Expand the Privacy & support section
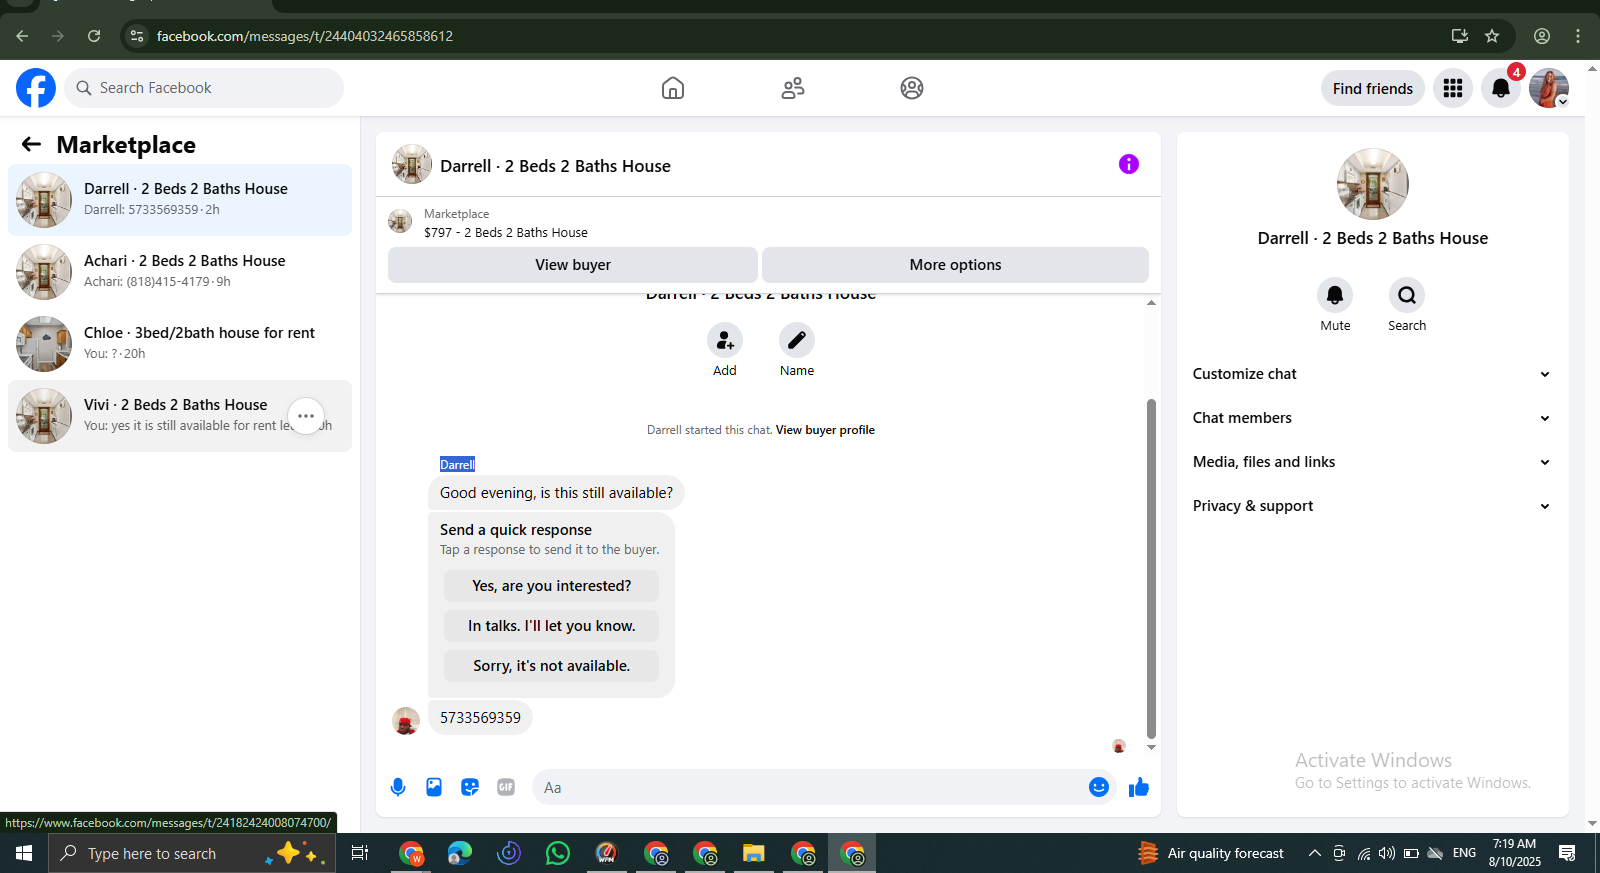 [1372, 506]
